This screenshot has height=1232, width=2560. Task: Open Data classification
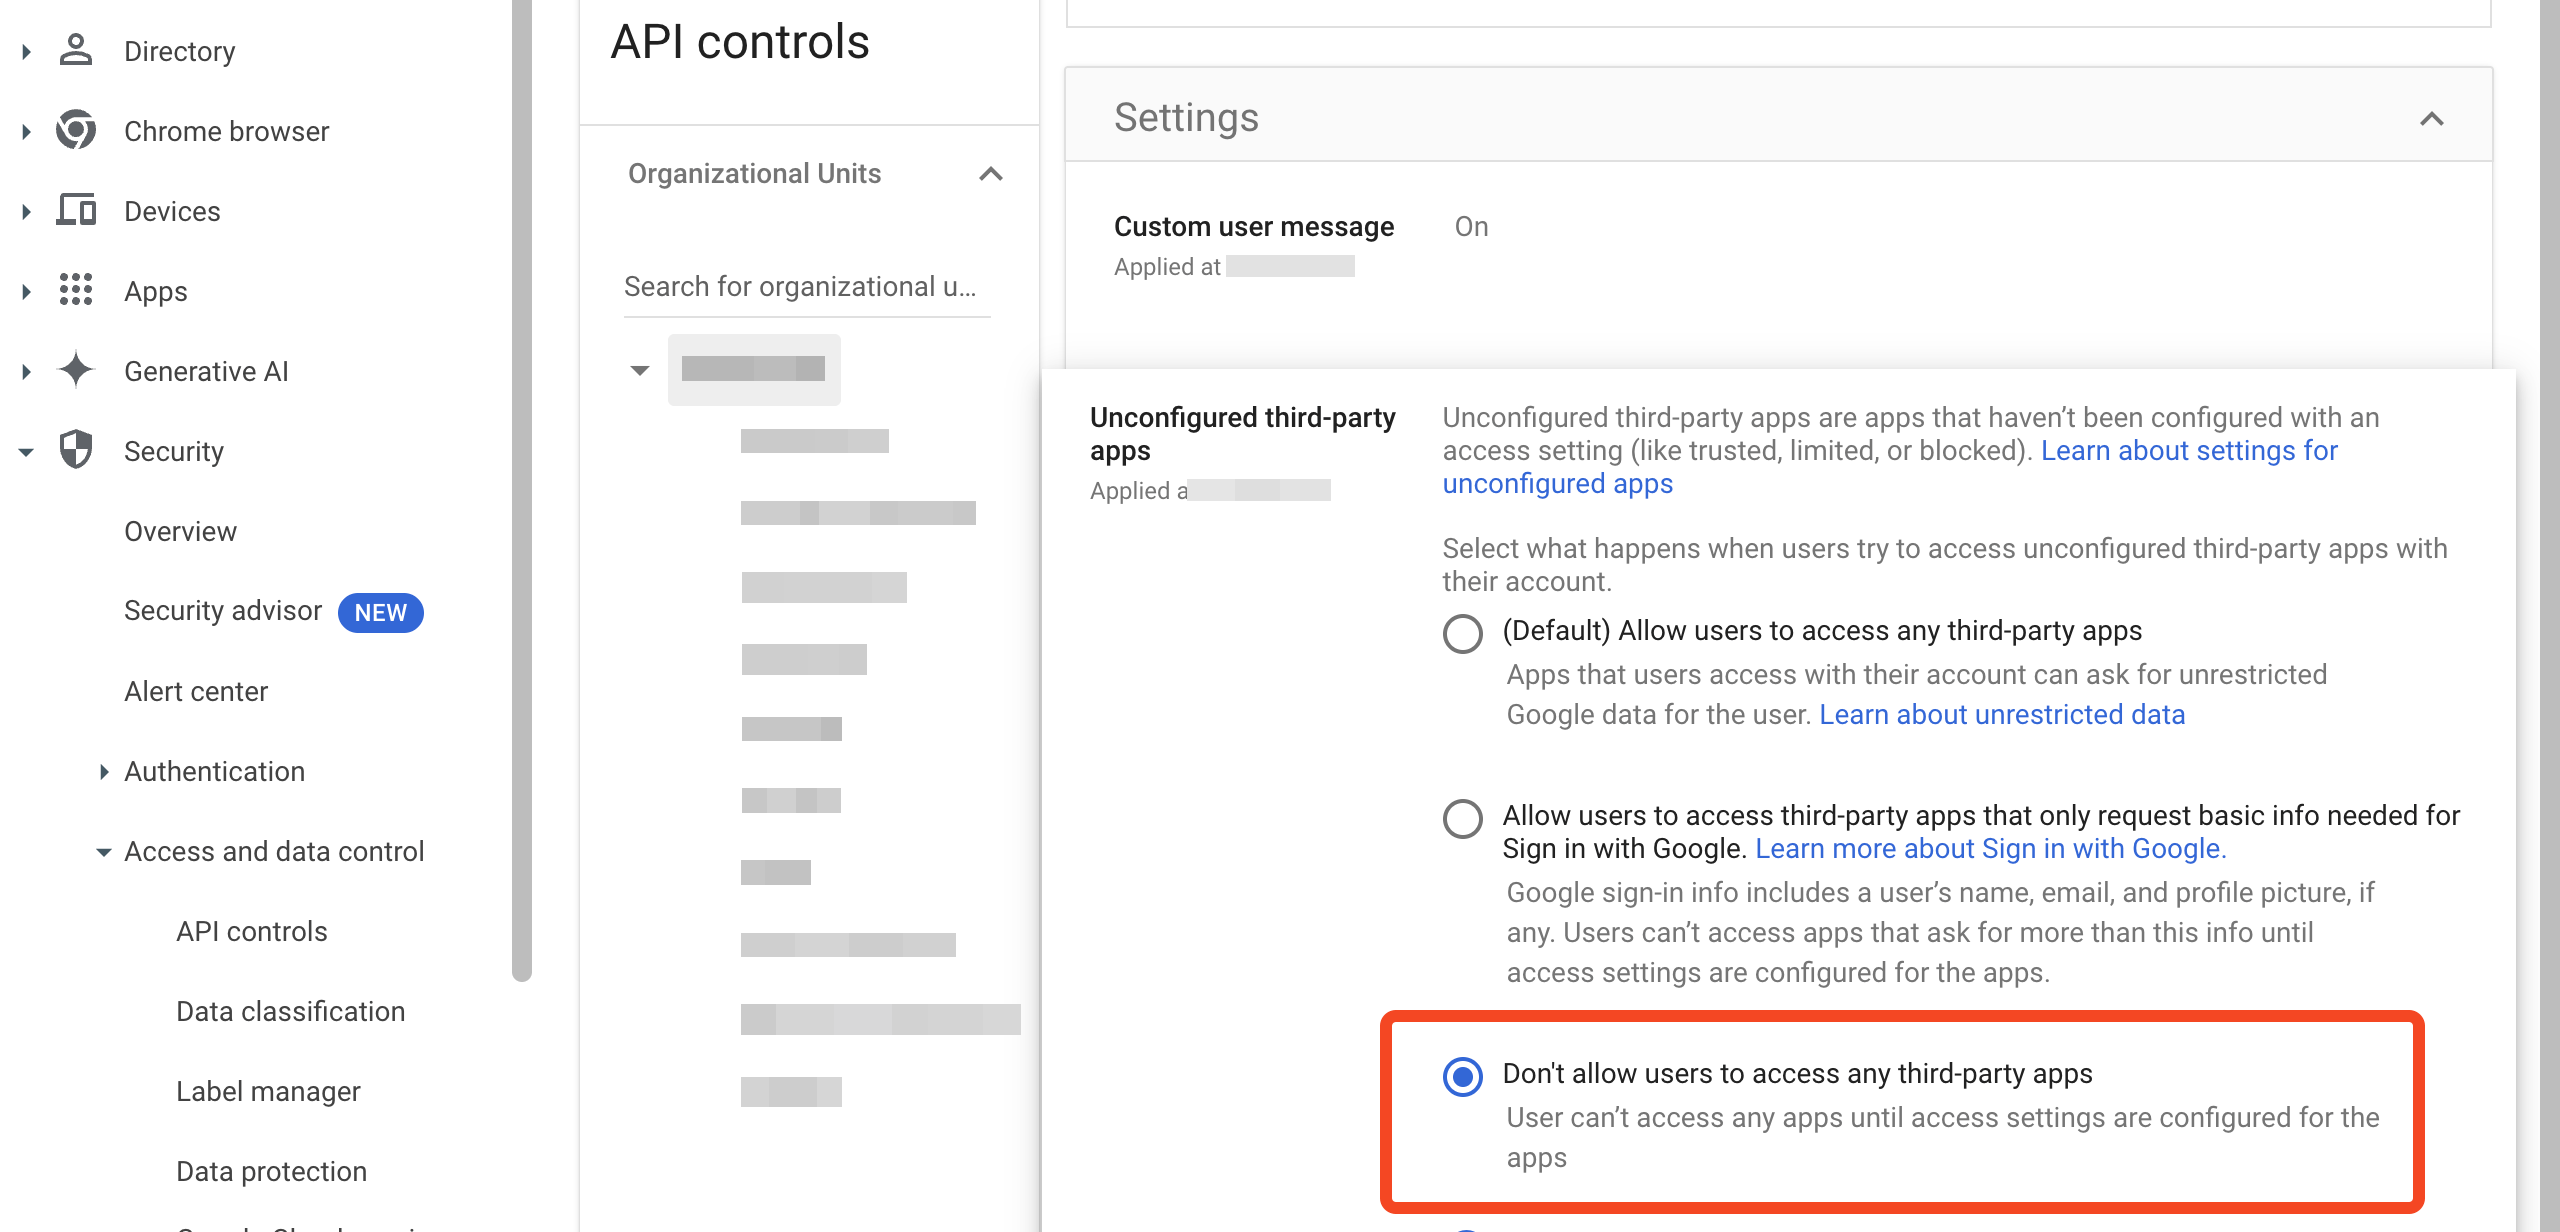pyautogui.click(x=291, y=1011)
